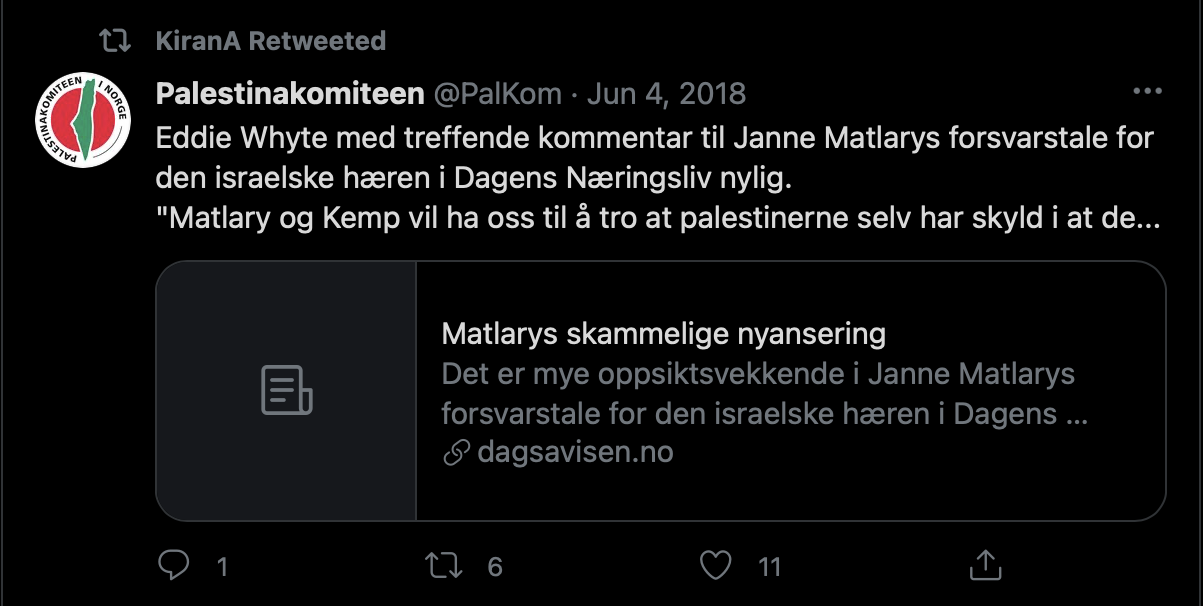This screenshot has width=1203, height=606.
Task: Click the like count number 11
Action: point(769,567)
